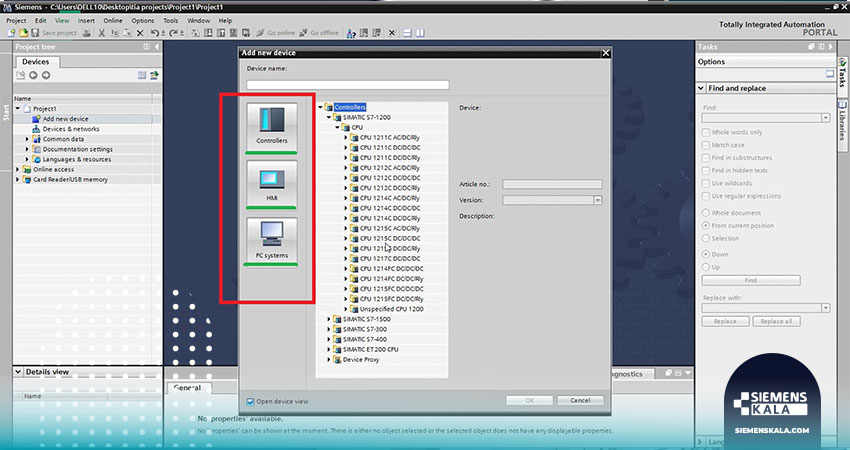850x450 pixels.
Task: Click the forward arrow in the Project tree toolbar
Action: click(46, 75)
